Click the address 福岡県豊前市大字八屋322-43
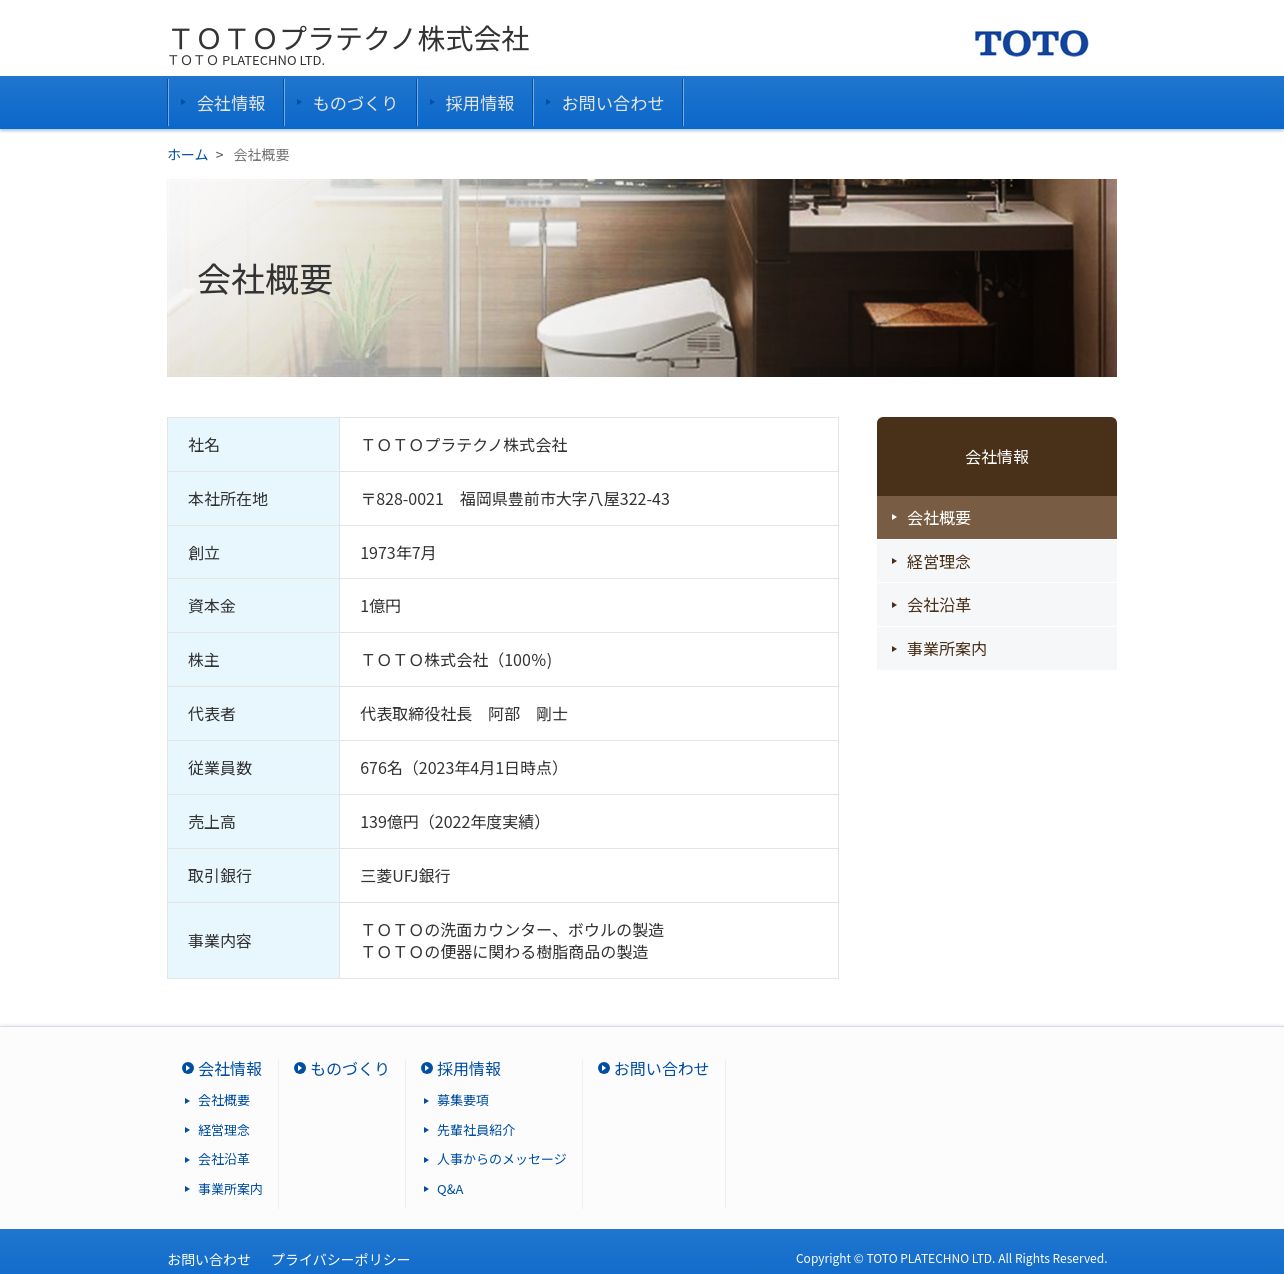1284x1274 pixels. (x=565, y=499)
